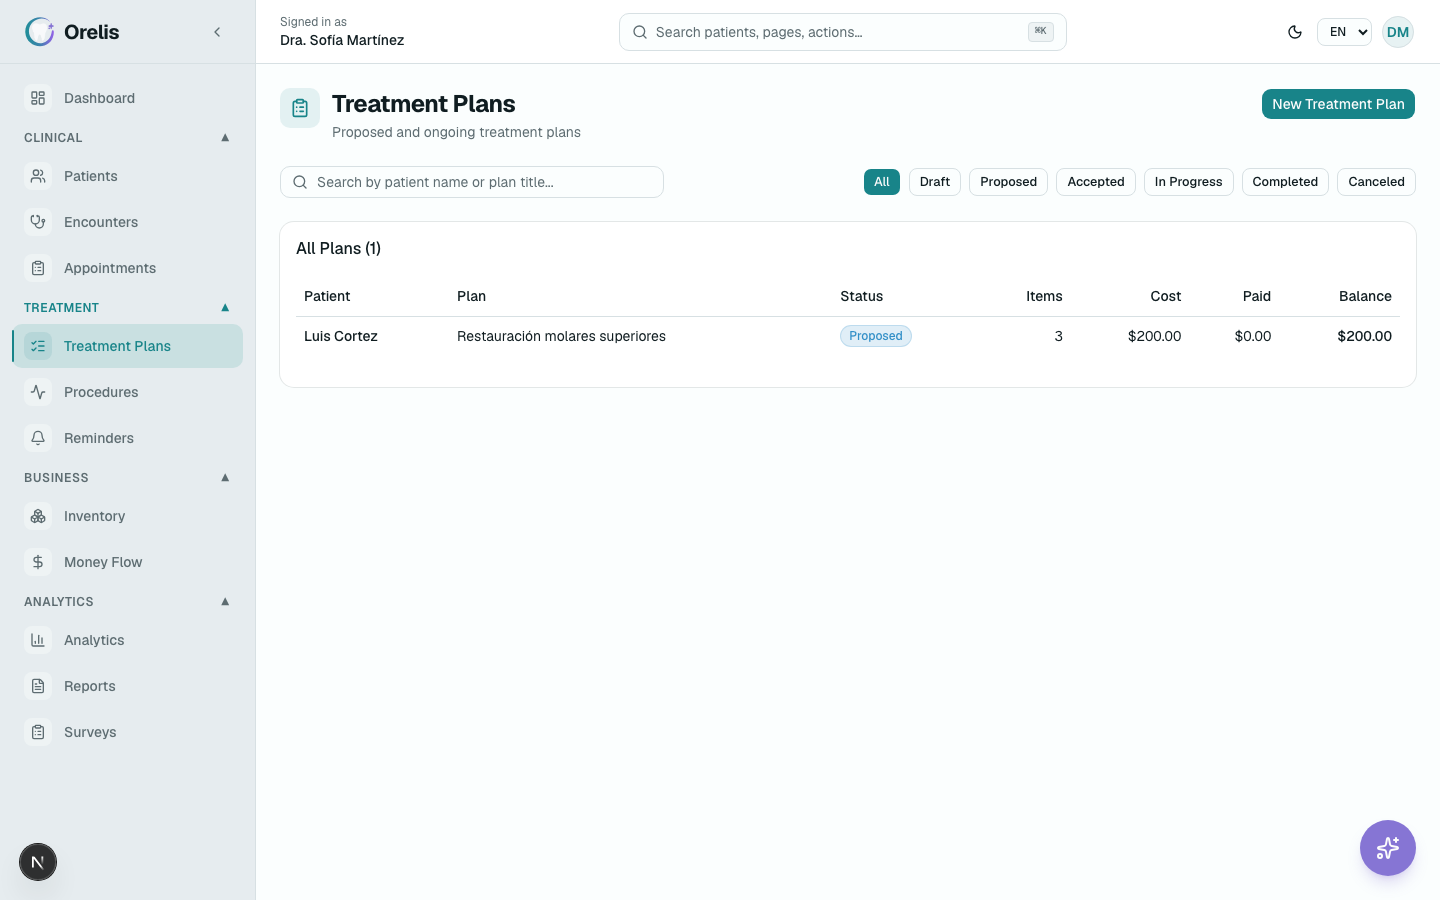This screenshot has width=1440, height=900.
Task: Click the Orelis logo icon
Action: pos(40,32)
